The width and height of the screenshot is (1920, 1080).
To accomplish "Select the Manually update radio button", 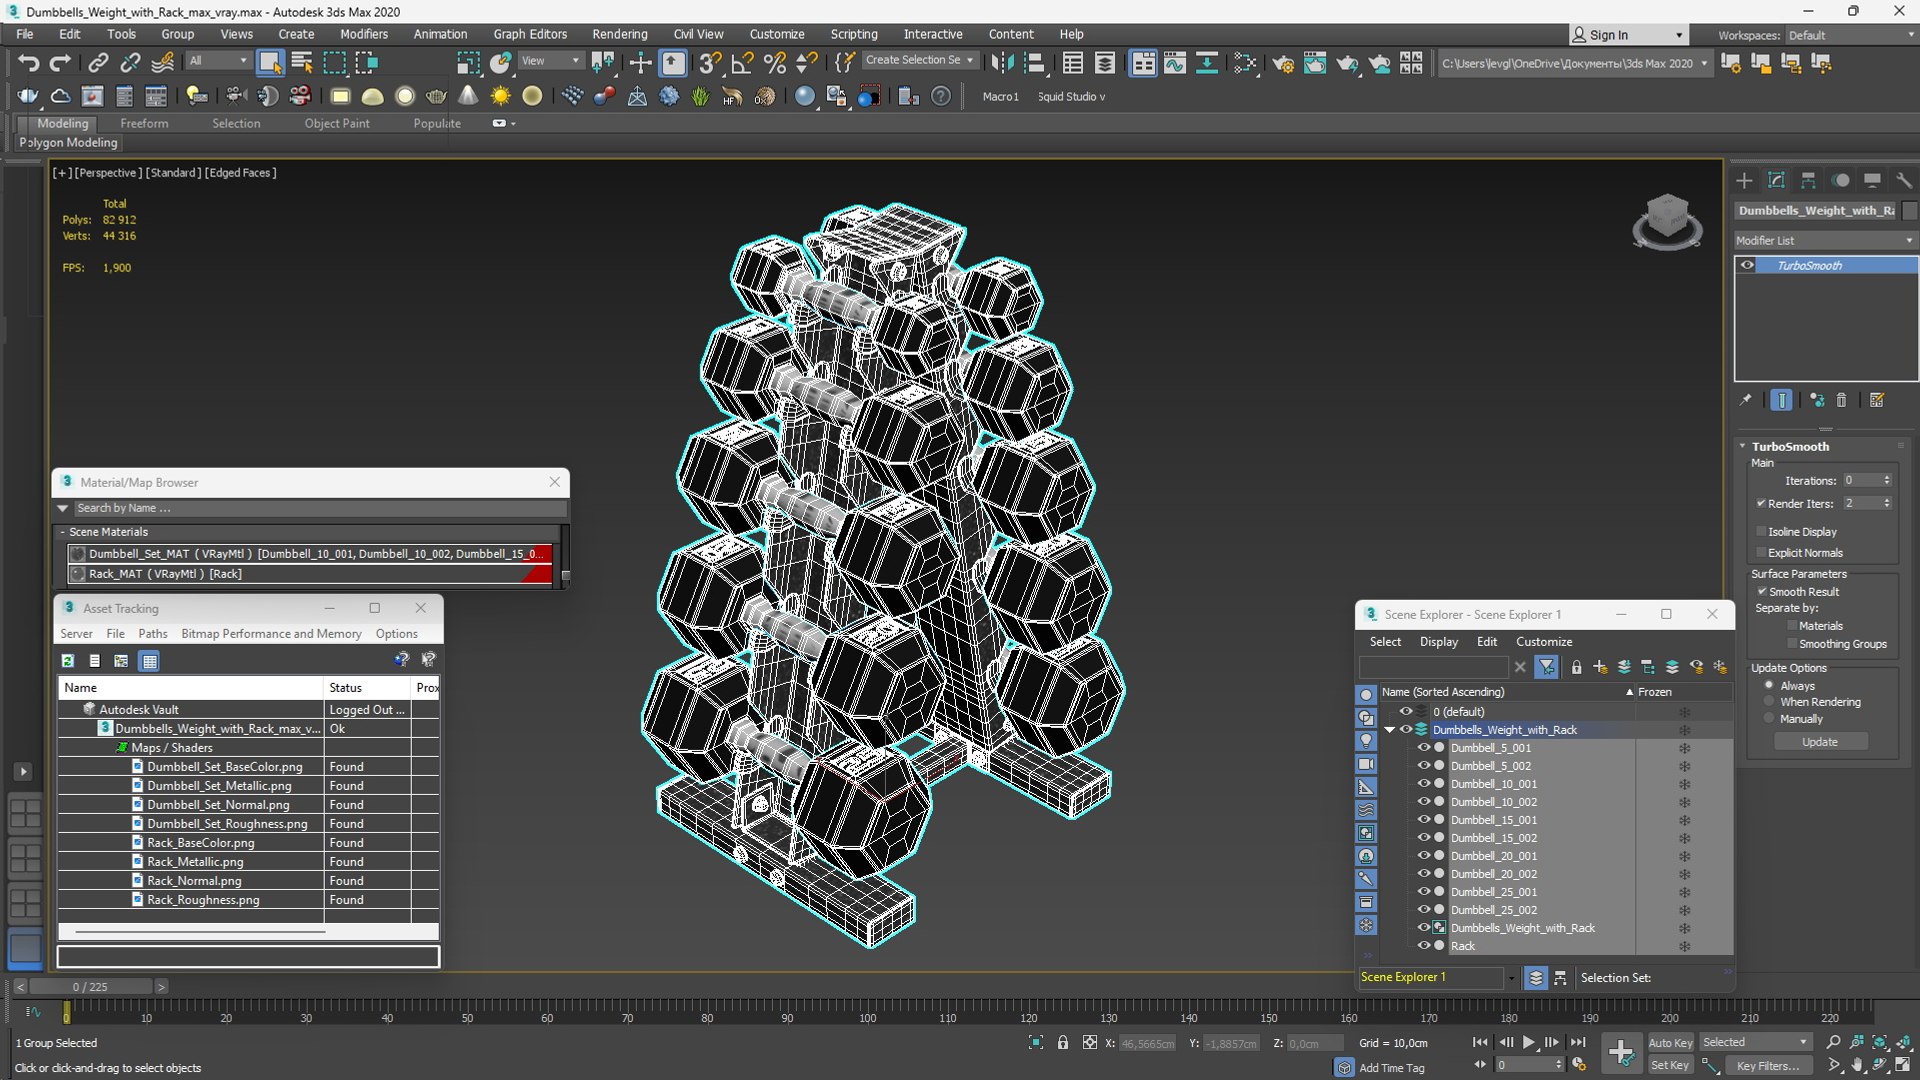I will coord(1769,719).
